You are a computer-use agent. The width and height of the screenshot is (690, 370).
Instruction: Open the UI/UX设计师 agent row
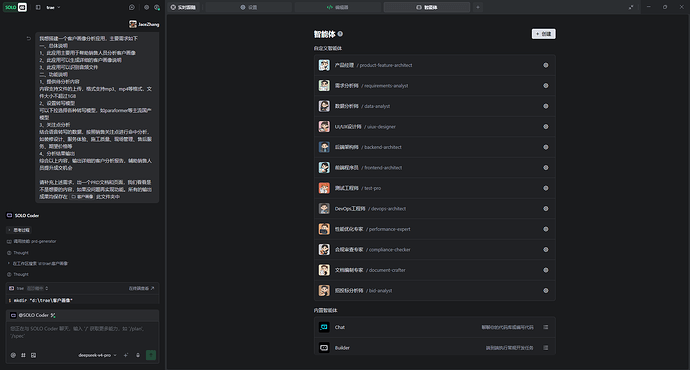point(435,127)
